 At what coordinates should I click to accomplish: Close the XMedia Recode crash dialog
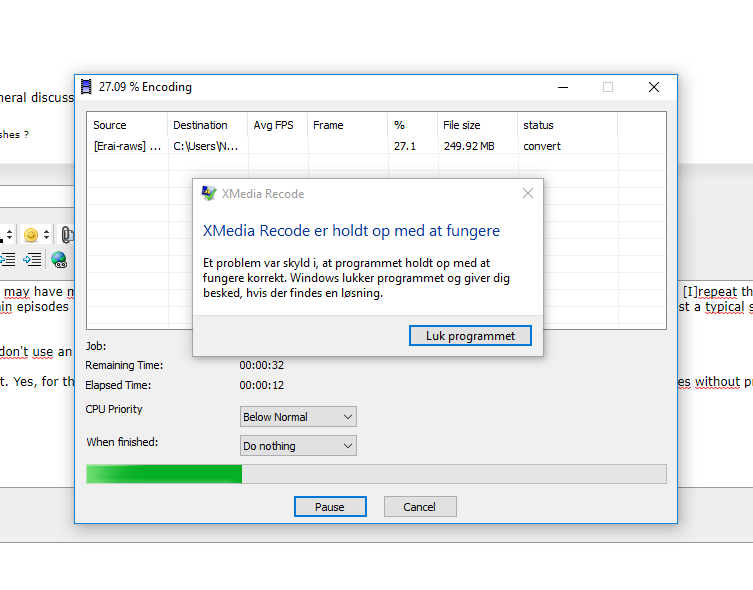tap(528, 193)
